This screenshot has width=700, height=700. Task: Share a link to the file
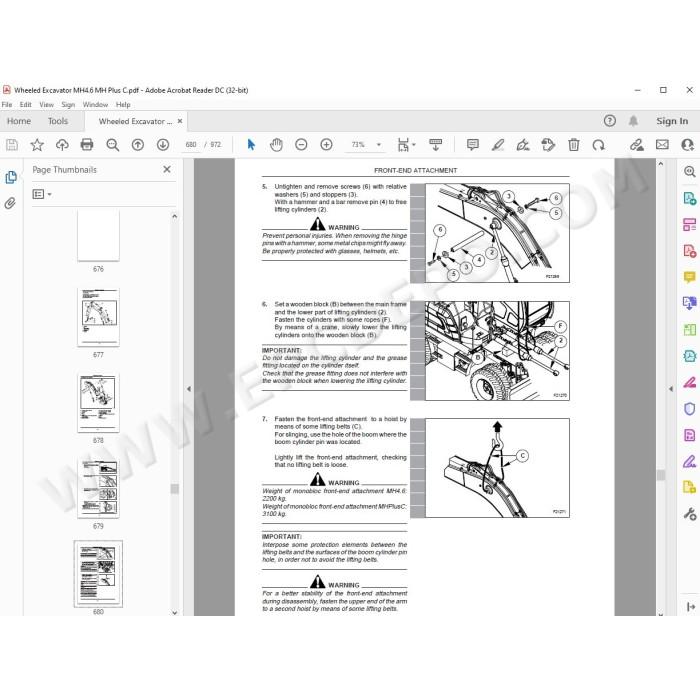point(637,145)
